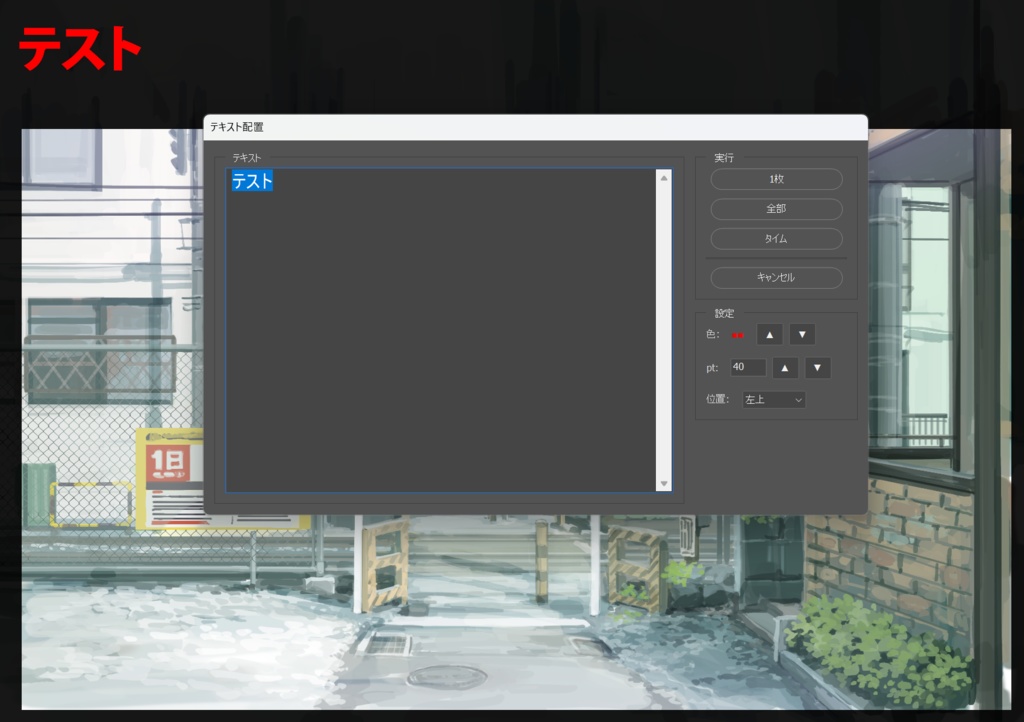The image size is (1024, 722).
Task: Click the タイム button
Action: pos(776,239)
